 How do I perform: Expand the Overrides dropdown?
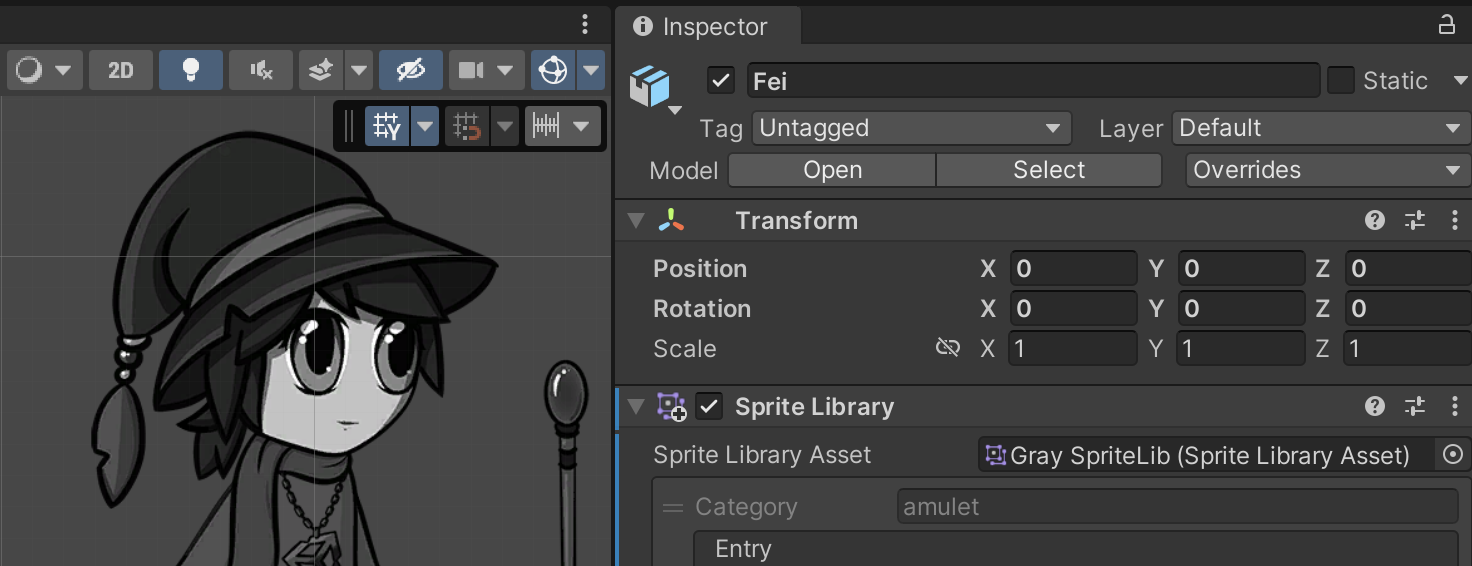coord(1327,170)
